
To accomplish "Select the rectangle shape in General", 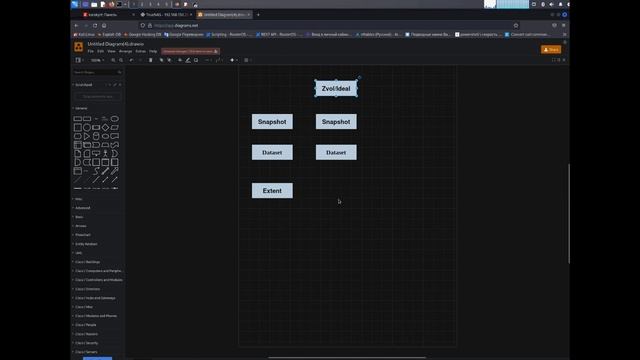I will click(x=78, y=119).
